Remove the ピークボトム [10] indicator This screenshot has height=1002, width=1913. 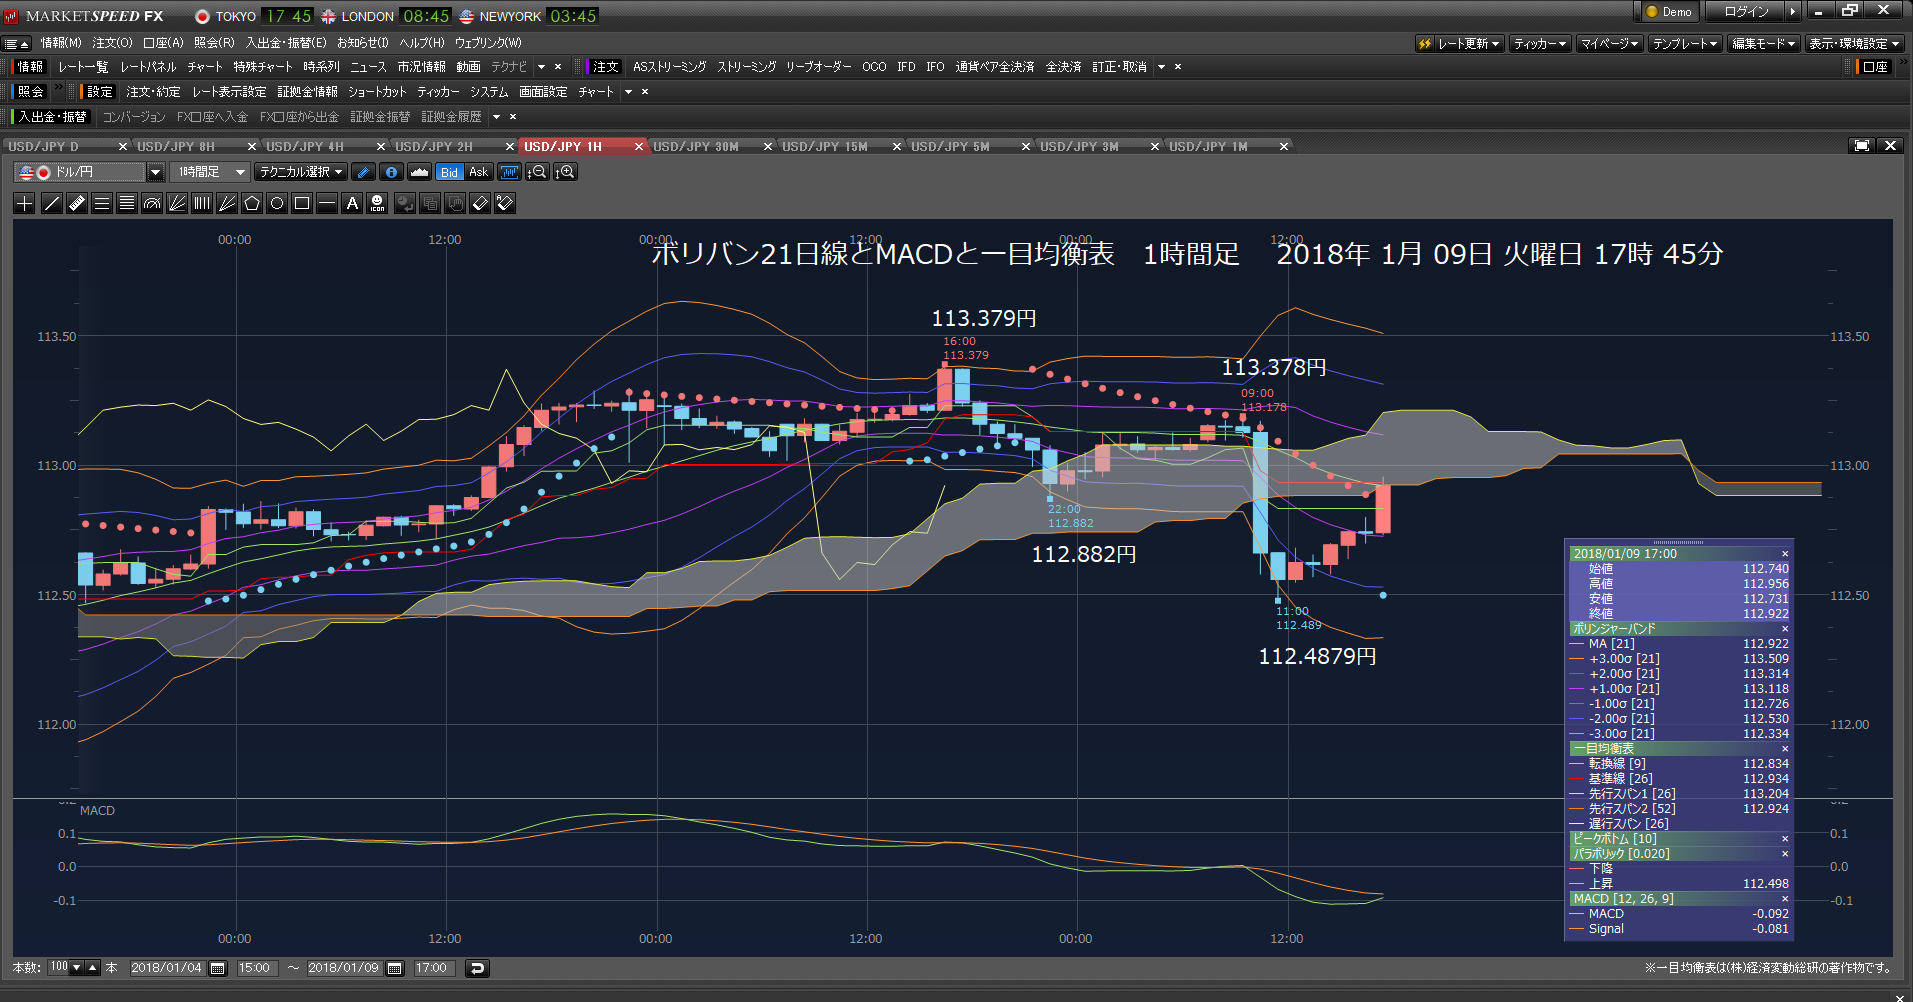pyautogui.click(x=1785, y=839)
